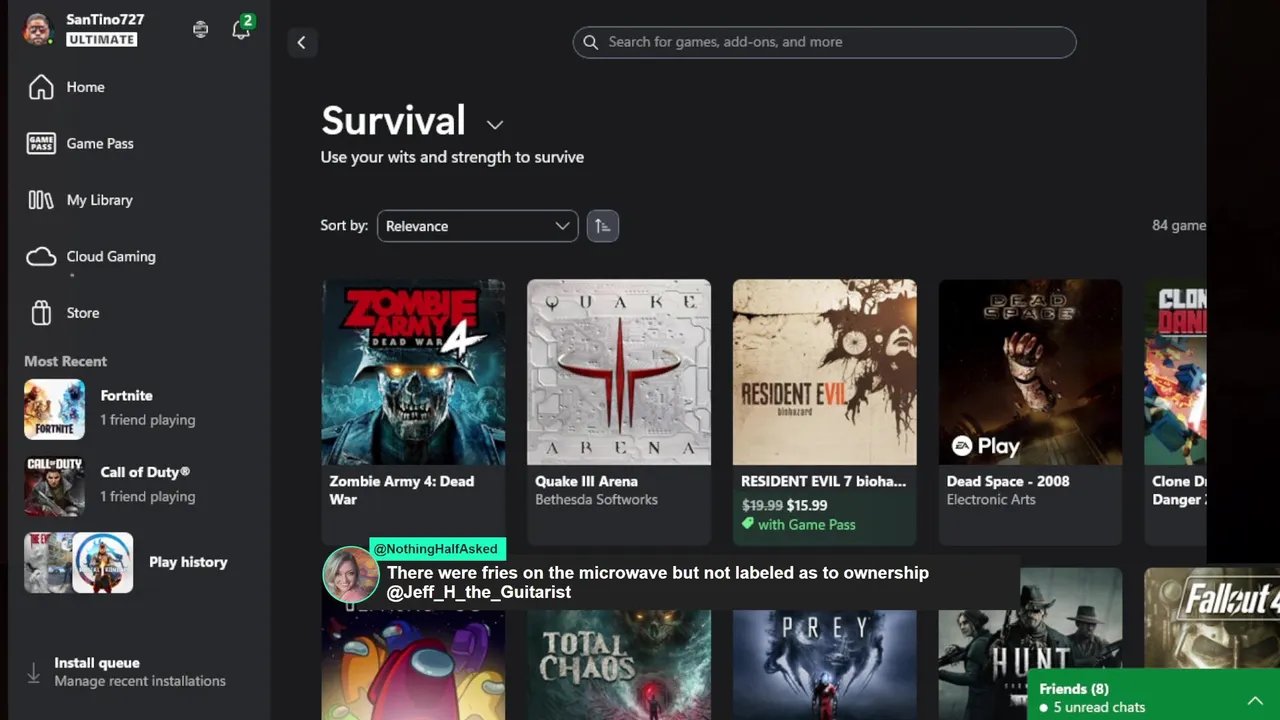
Task: Click the 84 games count text
Action: coord(1179,225)
